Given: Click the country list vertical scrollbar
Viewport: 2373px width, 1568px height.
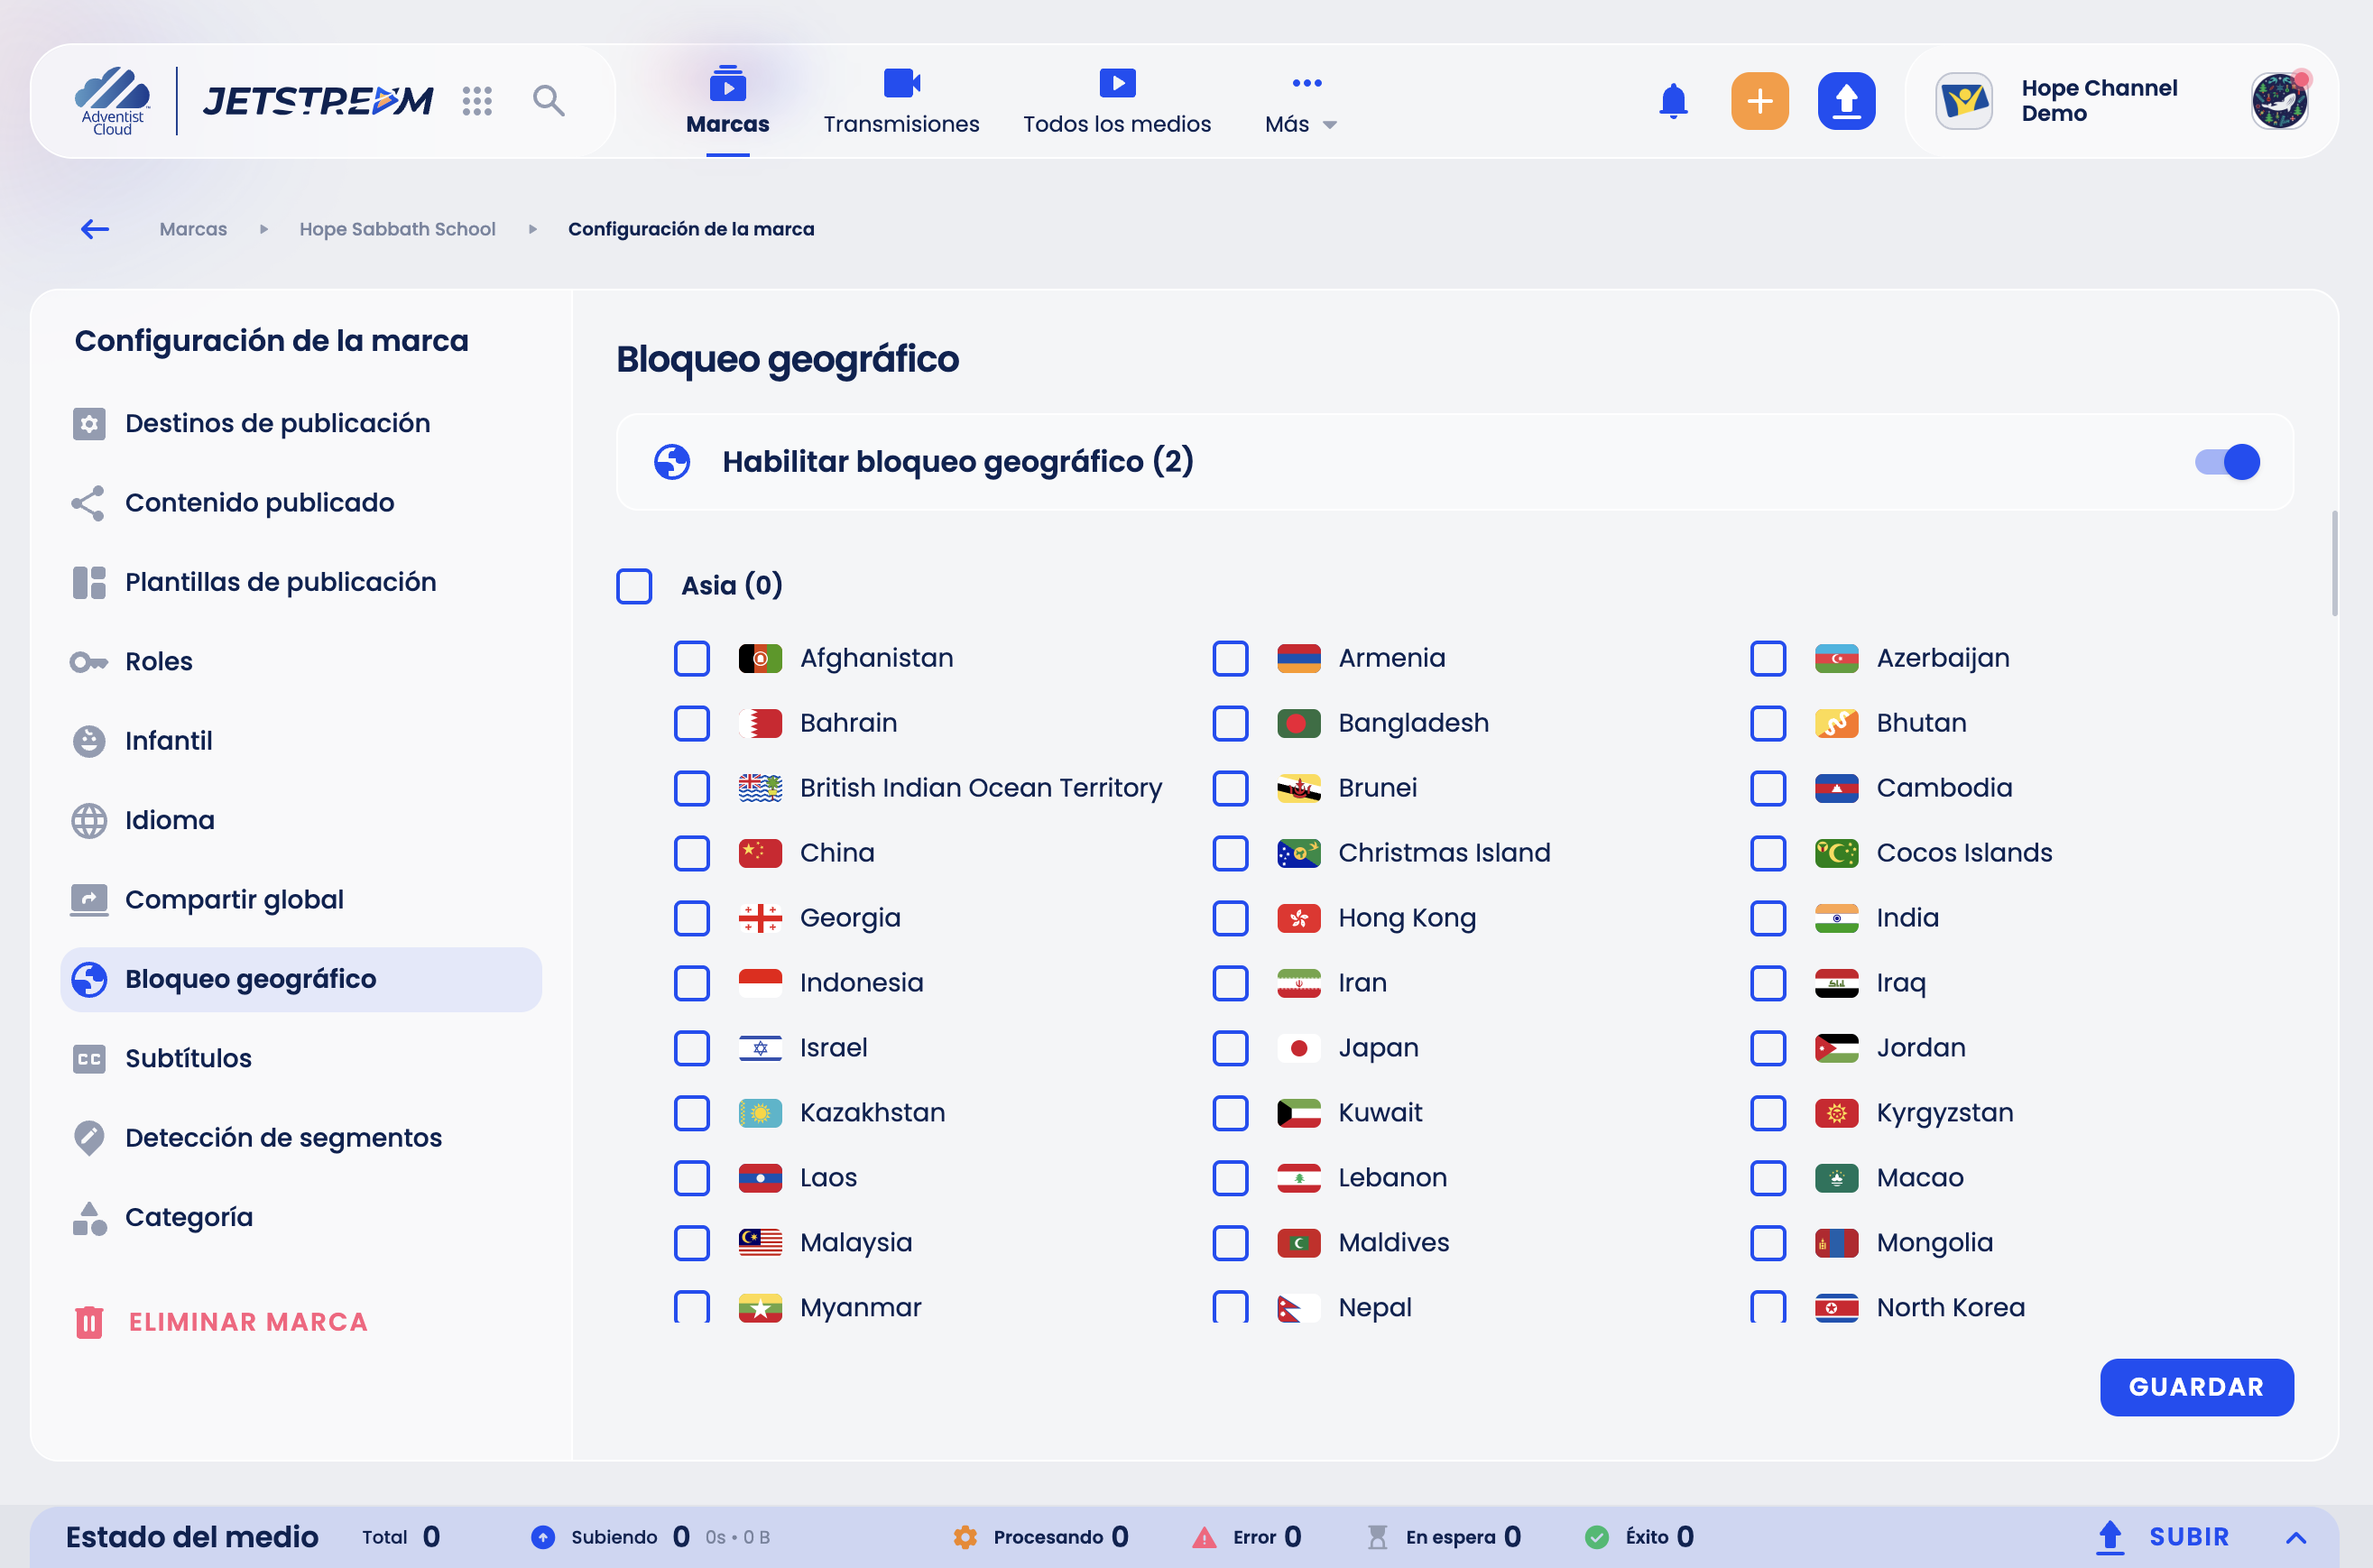Looking at the screenshot, I should click(x=2334, y=565).
